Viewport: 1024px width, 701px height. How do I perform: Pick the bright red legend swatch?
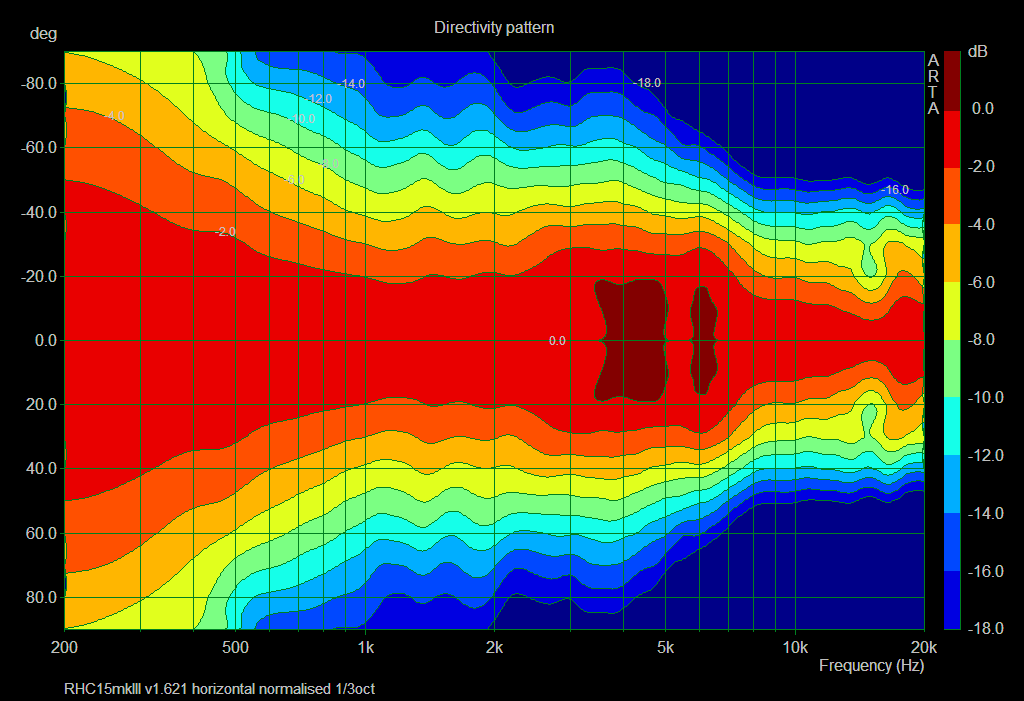click(x=952, y=139)
